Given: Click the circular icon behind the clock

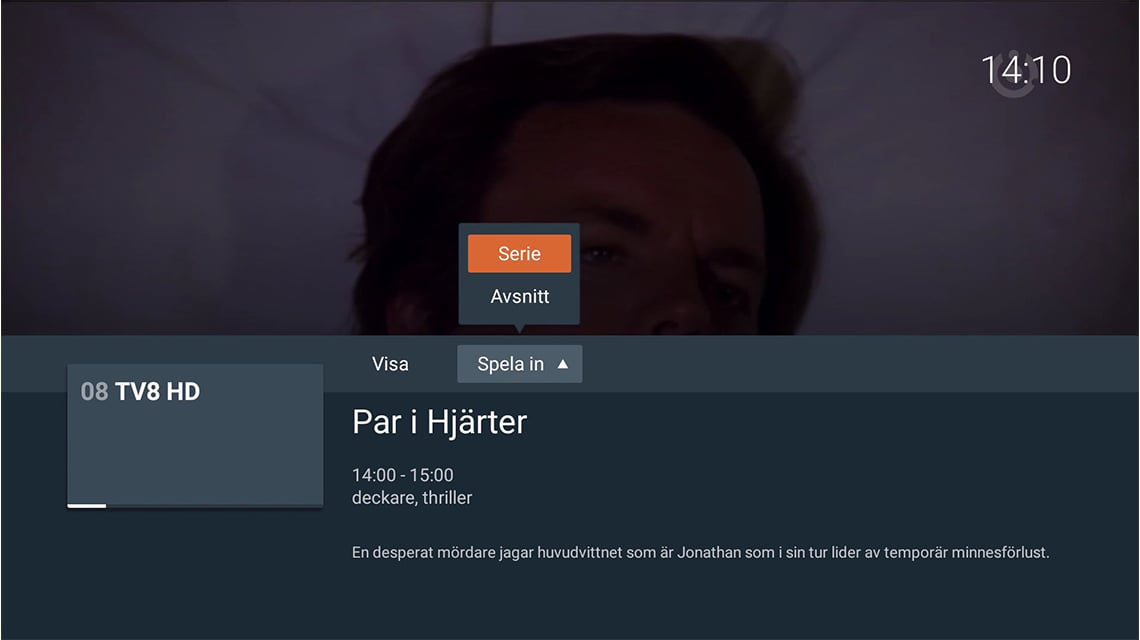Looking at the screenshot, I should pos(1013,74).
